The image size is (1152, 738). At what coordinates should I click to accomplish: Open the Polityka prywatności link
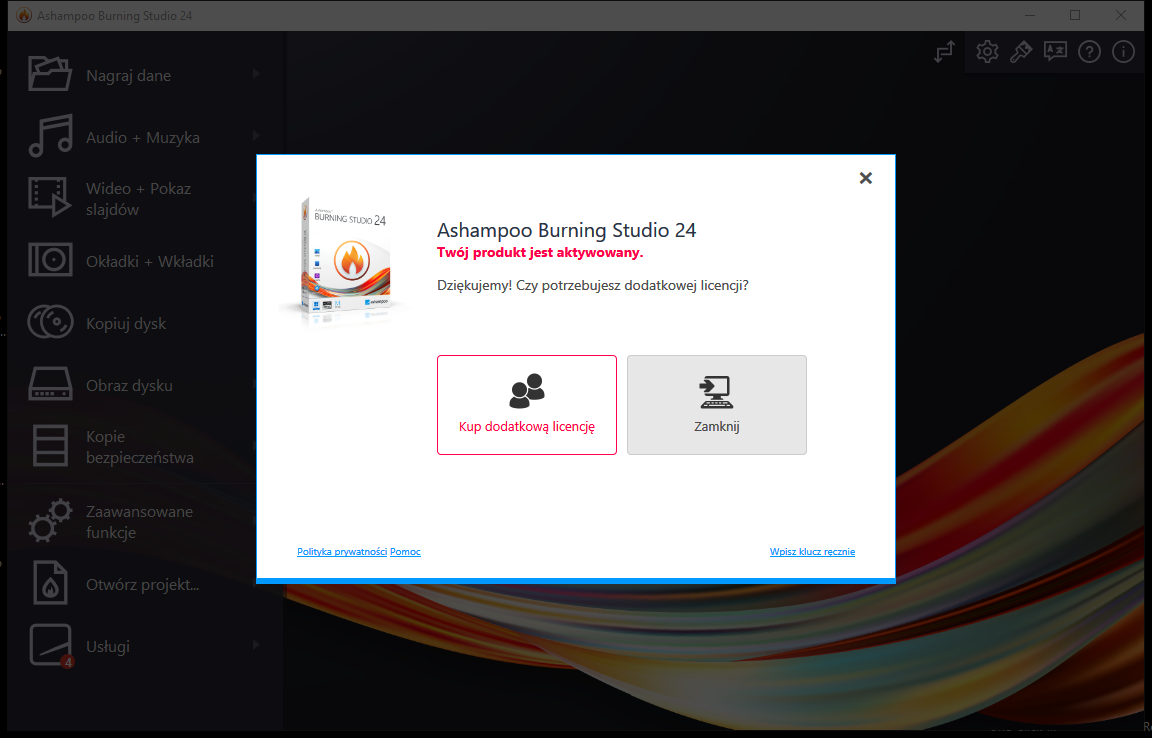(x=342, y=551)
